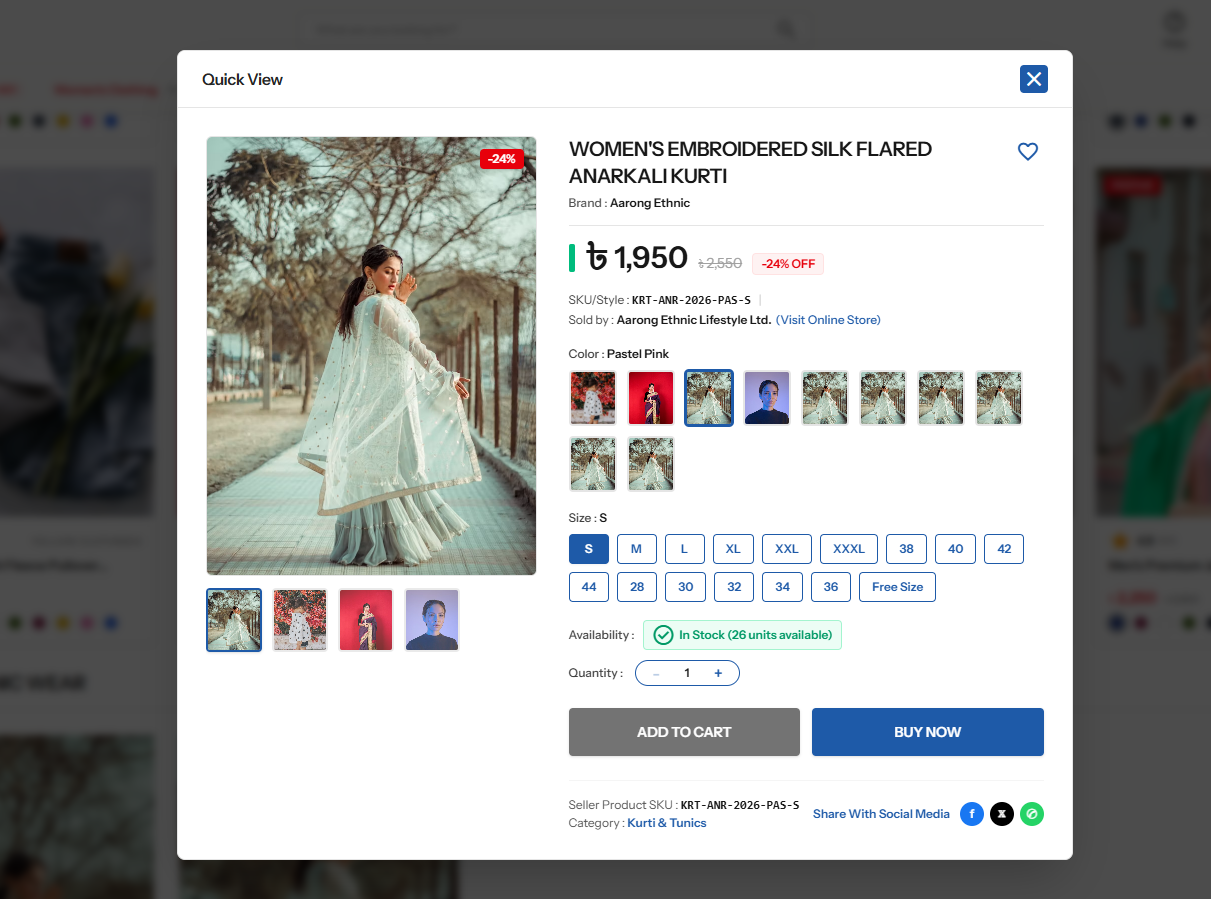
Task: Choose size 32
Action: pos(734,587)
